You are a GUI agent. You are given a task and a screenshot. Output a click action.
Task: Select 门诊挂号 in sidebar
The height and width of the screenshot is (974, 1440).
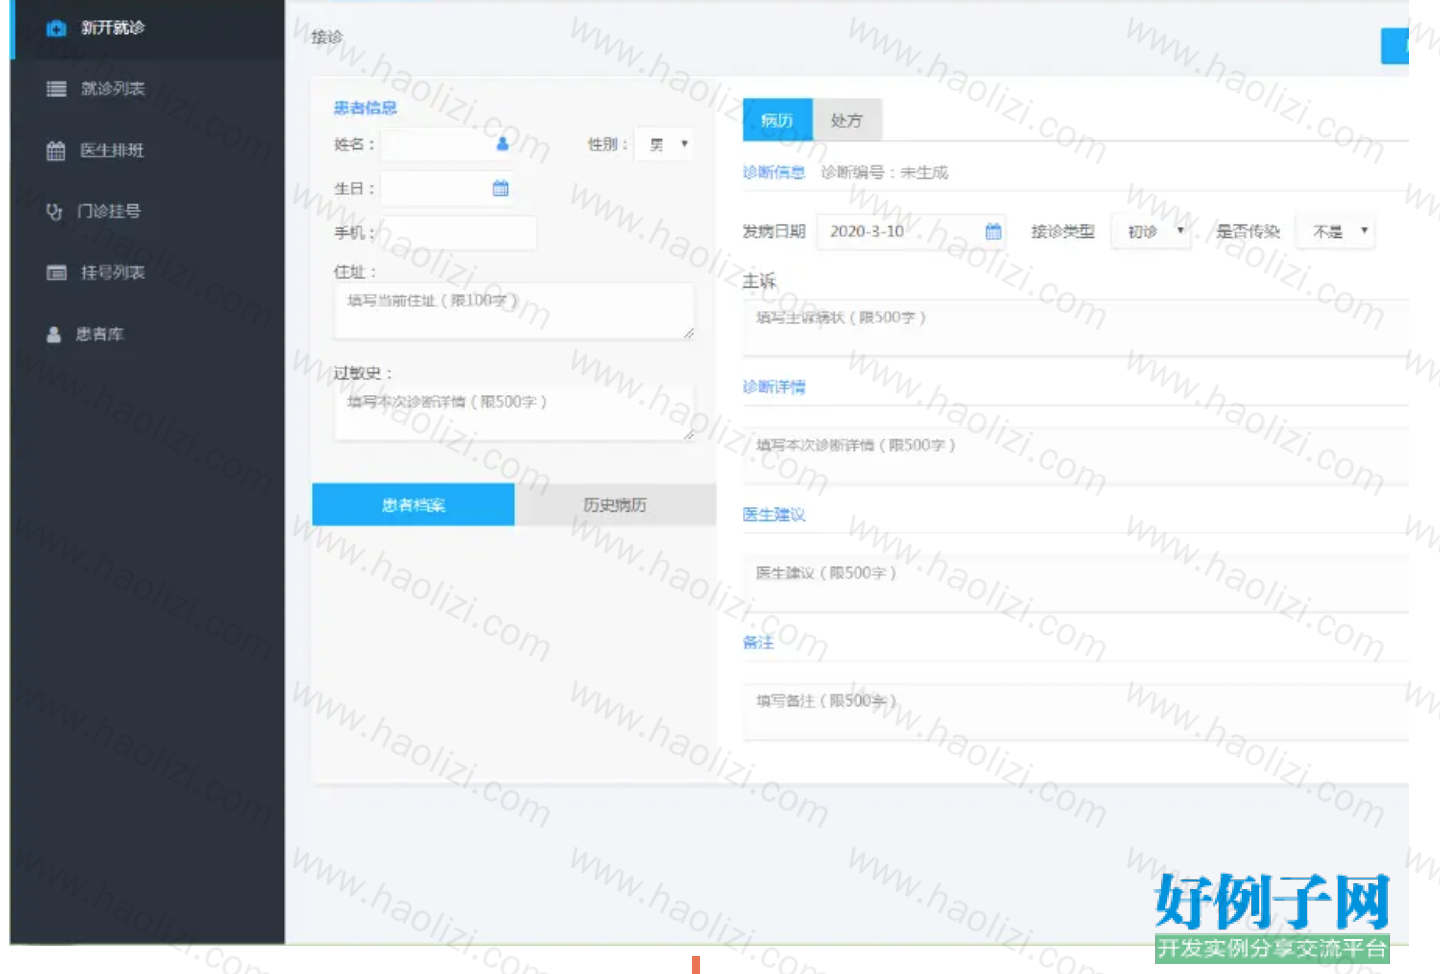(147, 211)
